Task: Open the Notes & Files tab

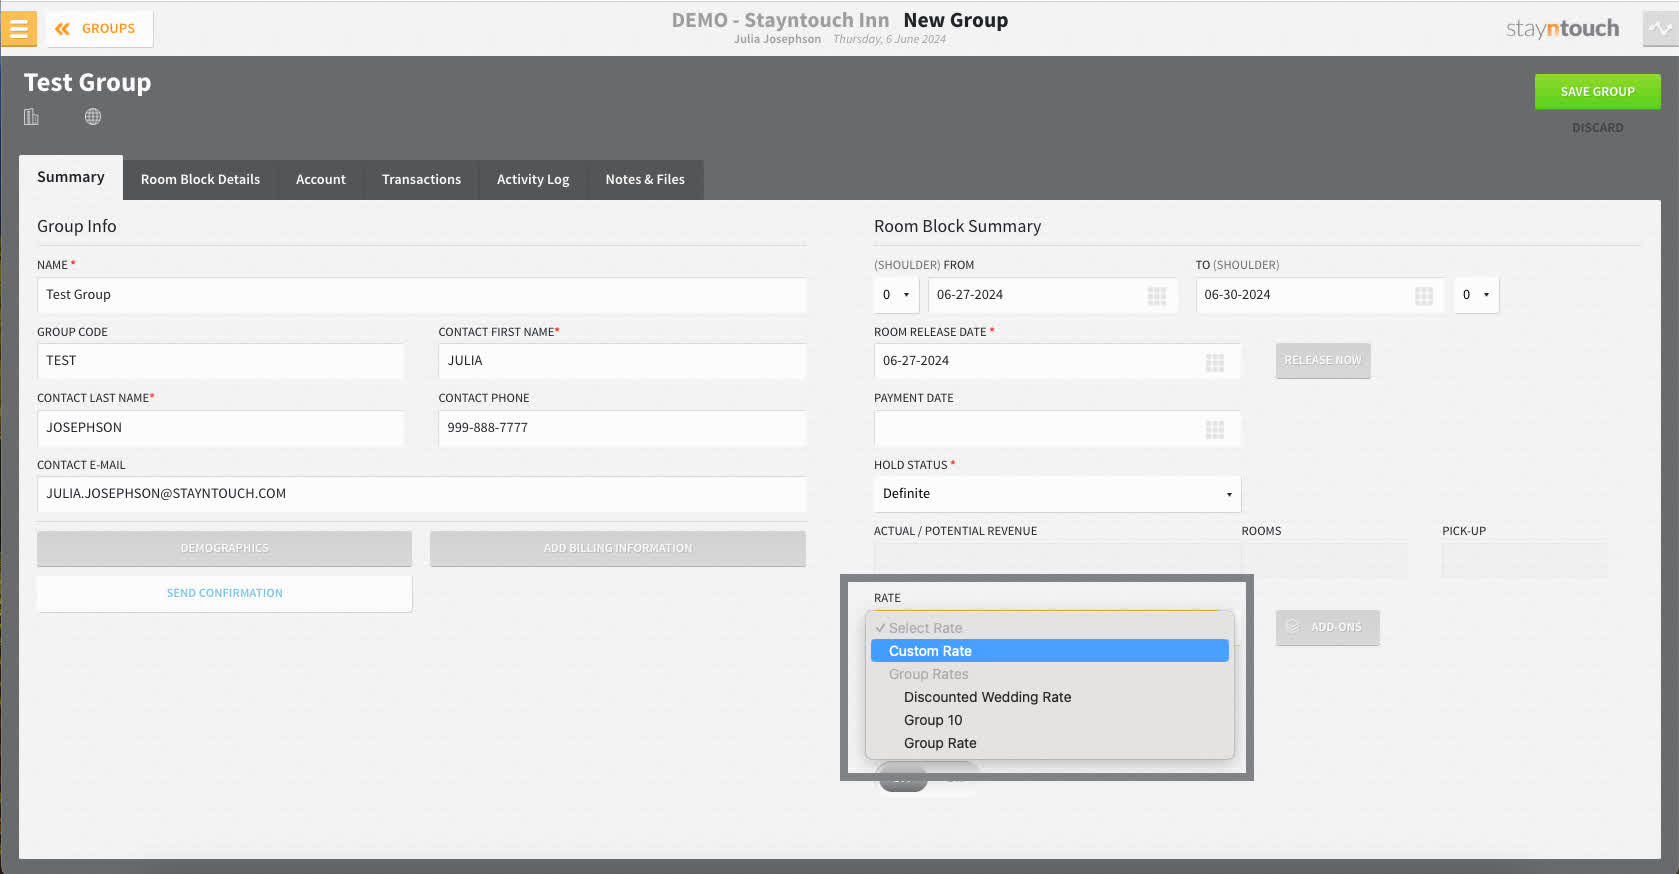Action: 645,180
